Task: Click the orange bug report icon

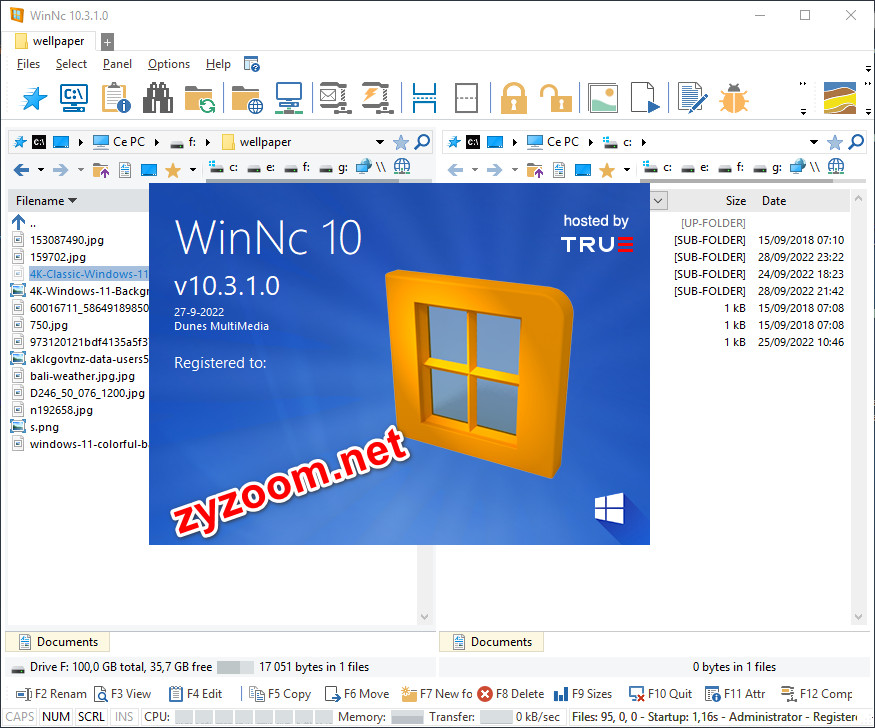Action: point(733,99)
